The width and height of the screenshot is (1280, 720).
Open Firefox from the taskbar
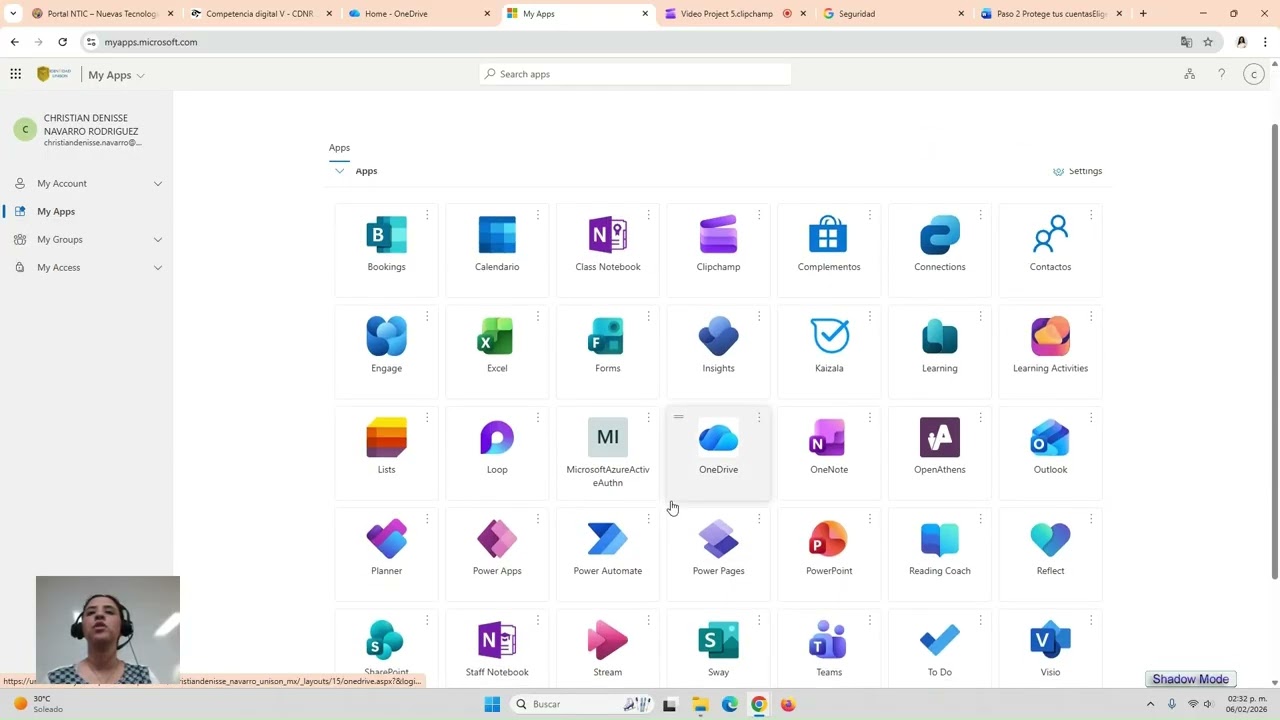[788, 704]
